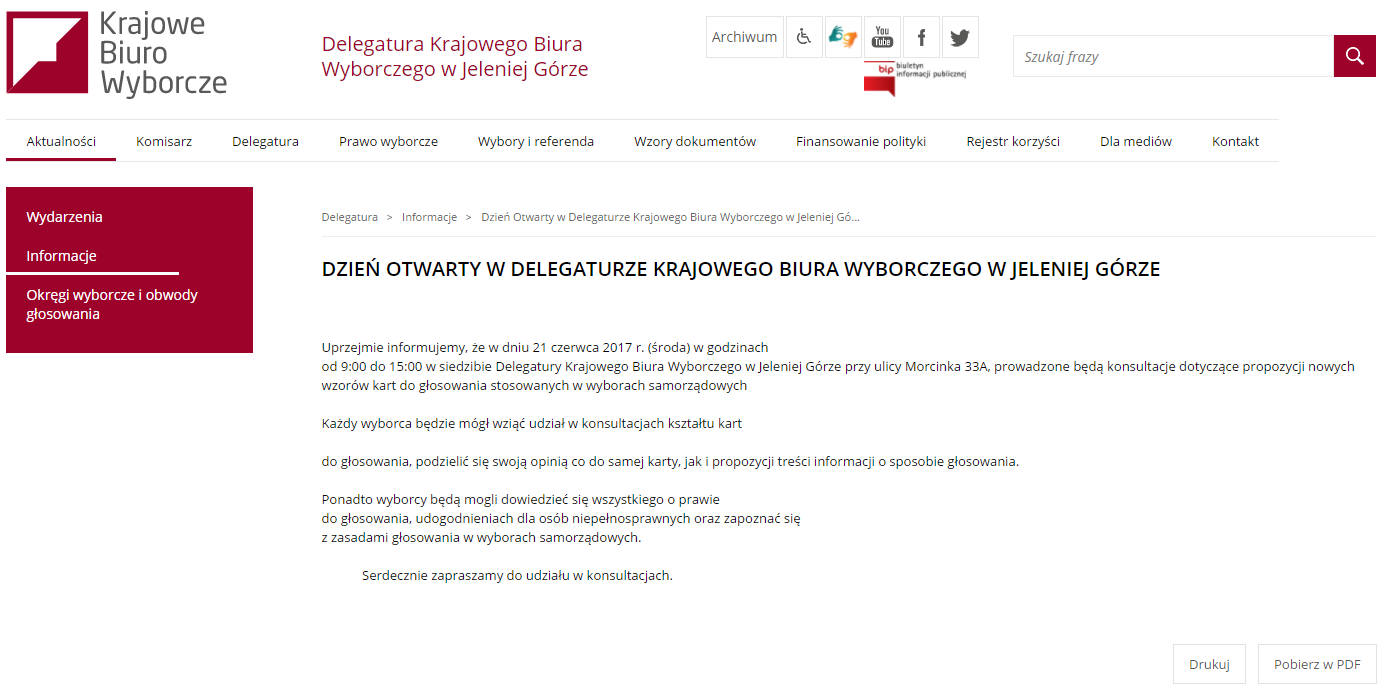This screenshot has height=698, width=1390.
Task: Click the Pobierz w PDF button
Action: (x=1317, y=664)
